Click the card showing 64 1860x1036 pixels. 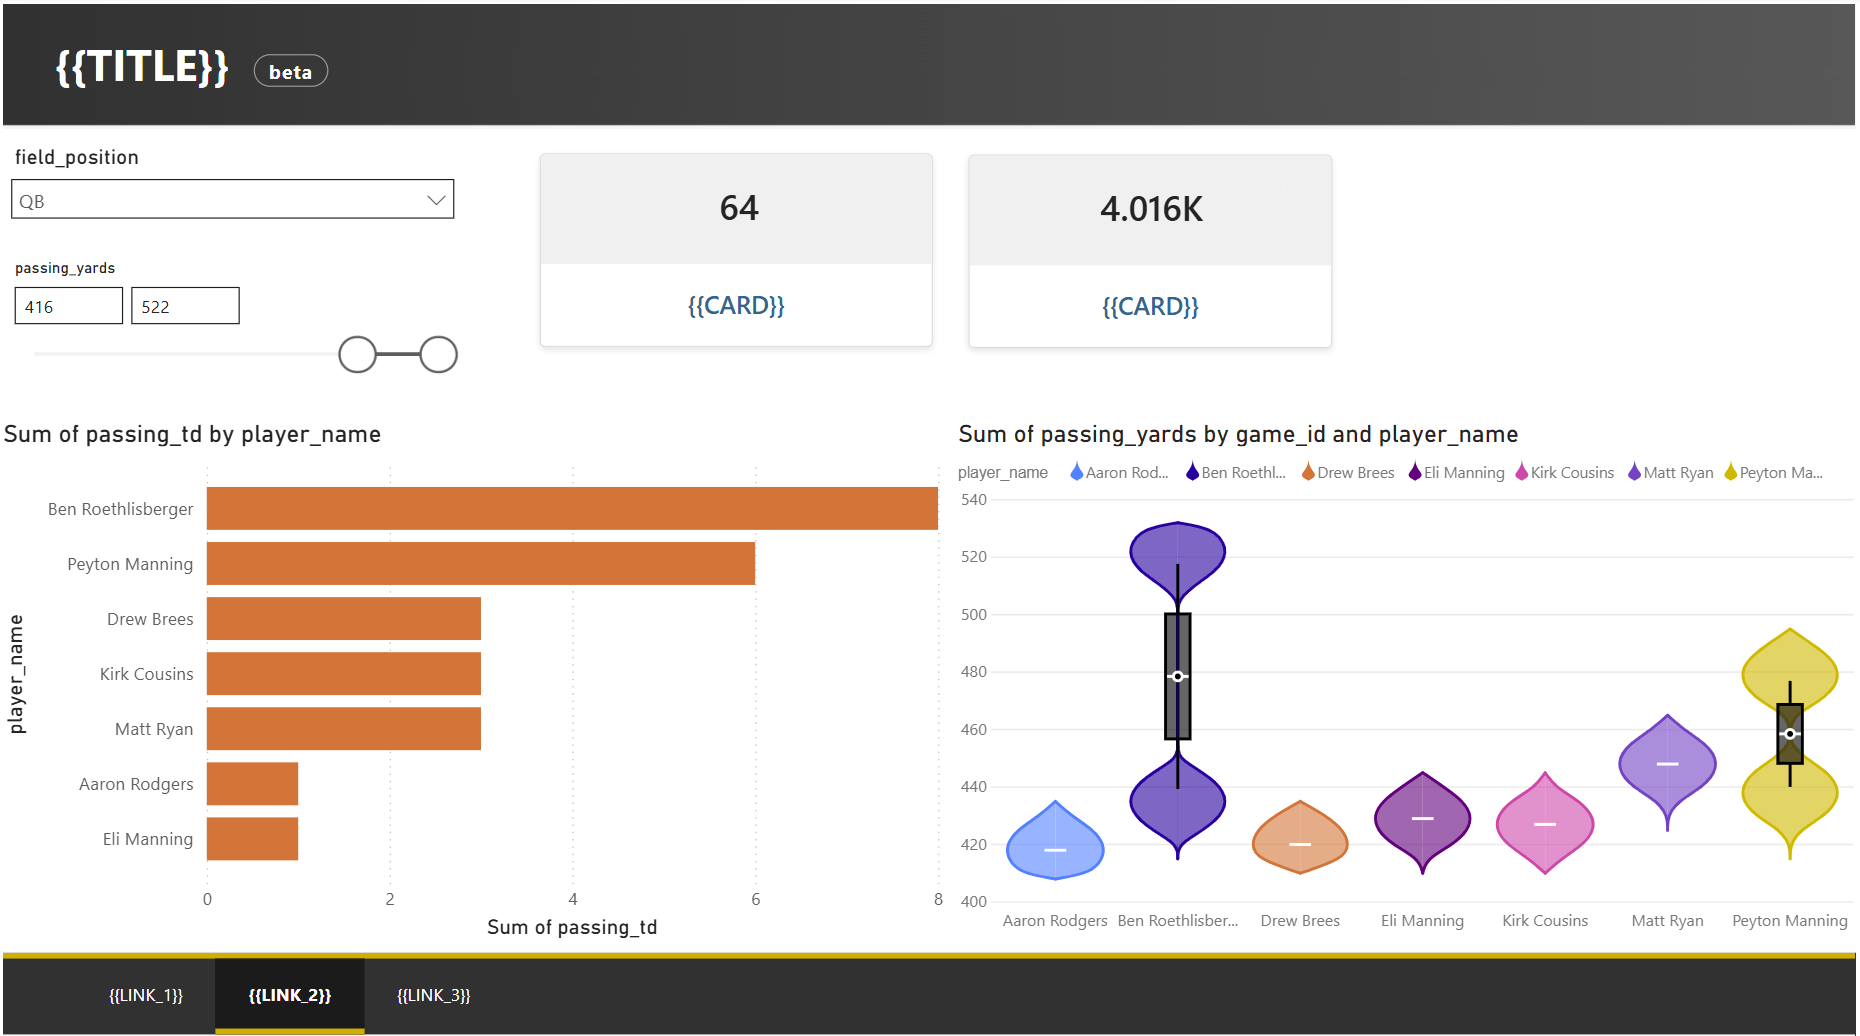pyautogui.click(x=736, y=250)
